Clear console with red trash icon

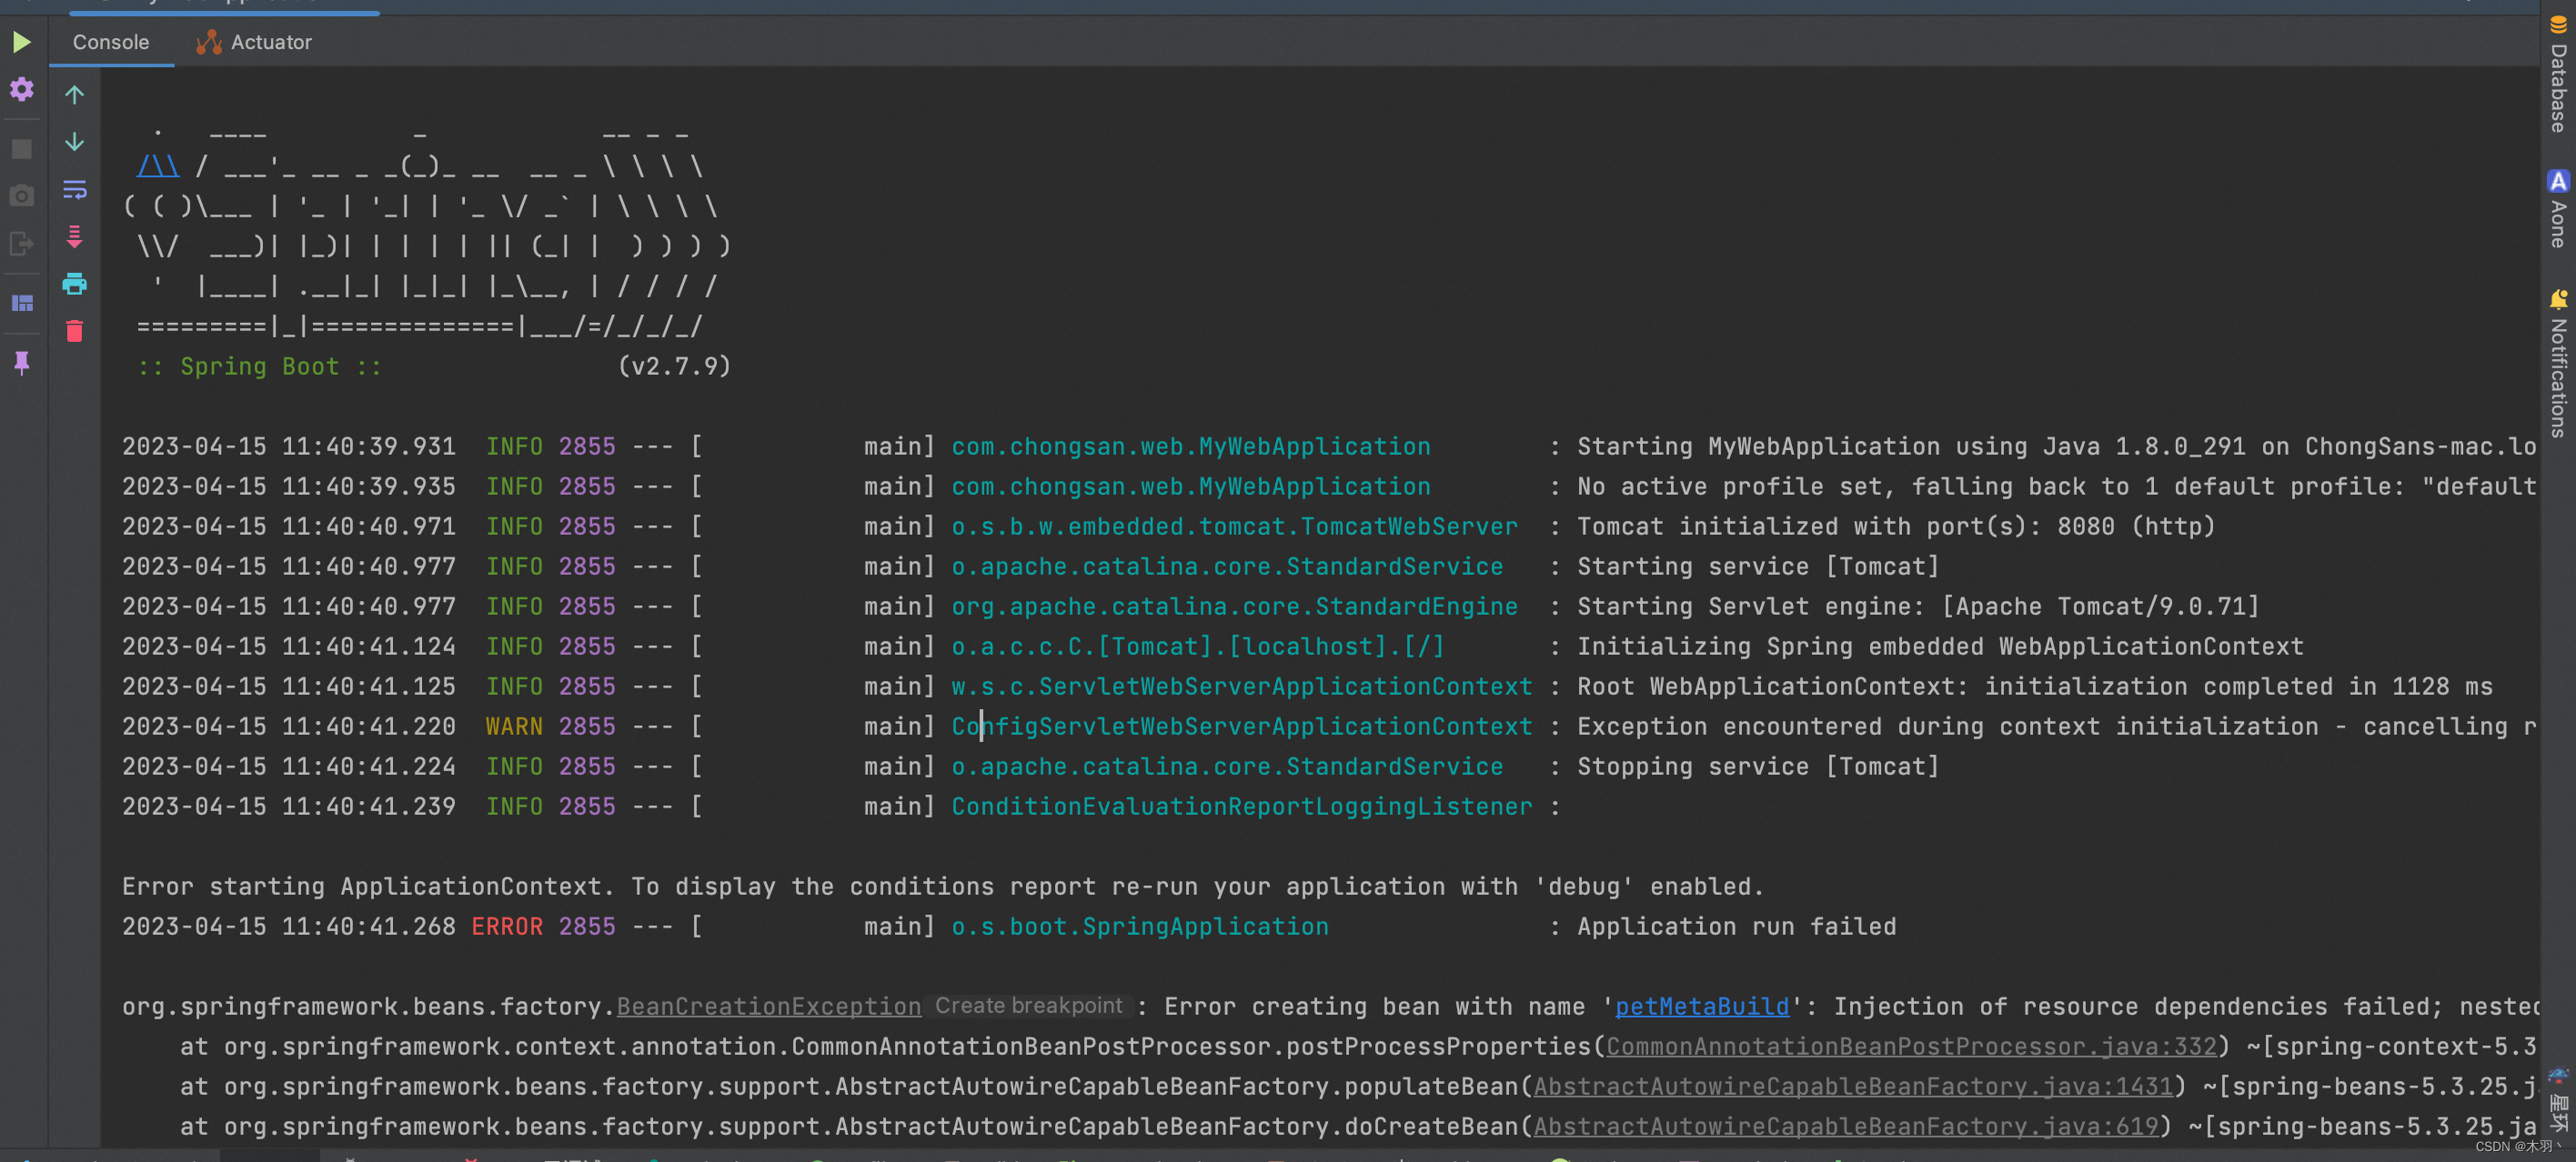pyautogui.click(x=74, y=331)
